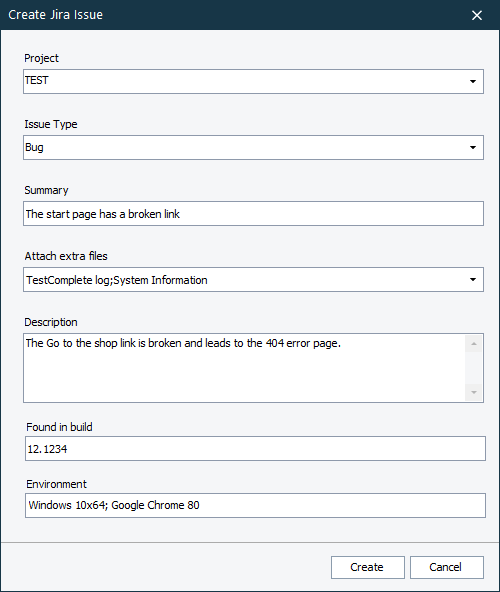Screen dimensions: 500x592
Task: Click the Summary label
Action: [46, 190]
